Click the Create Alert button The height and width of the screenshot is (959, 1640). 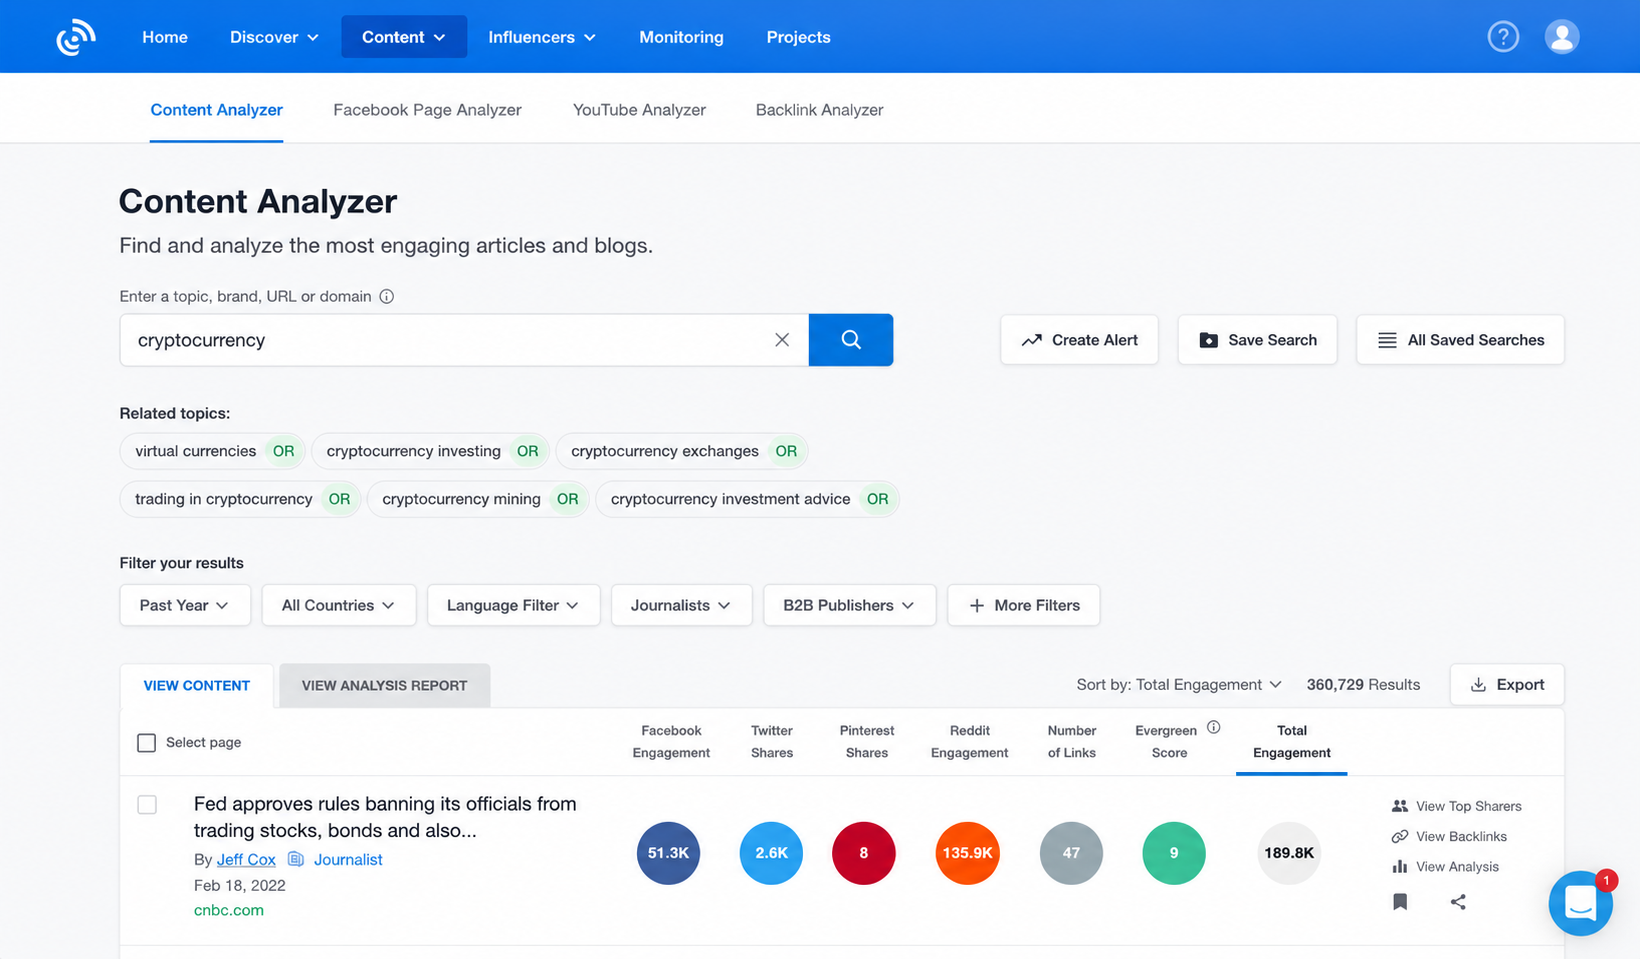(1079, 340)
